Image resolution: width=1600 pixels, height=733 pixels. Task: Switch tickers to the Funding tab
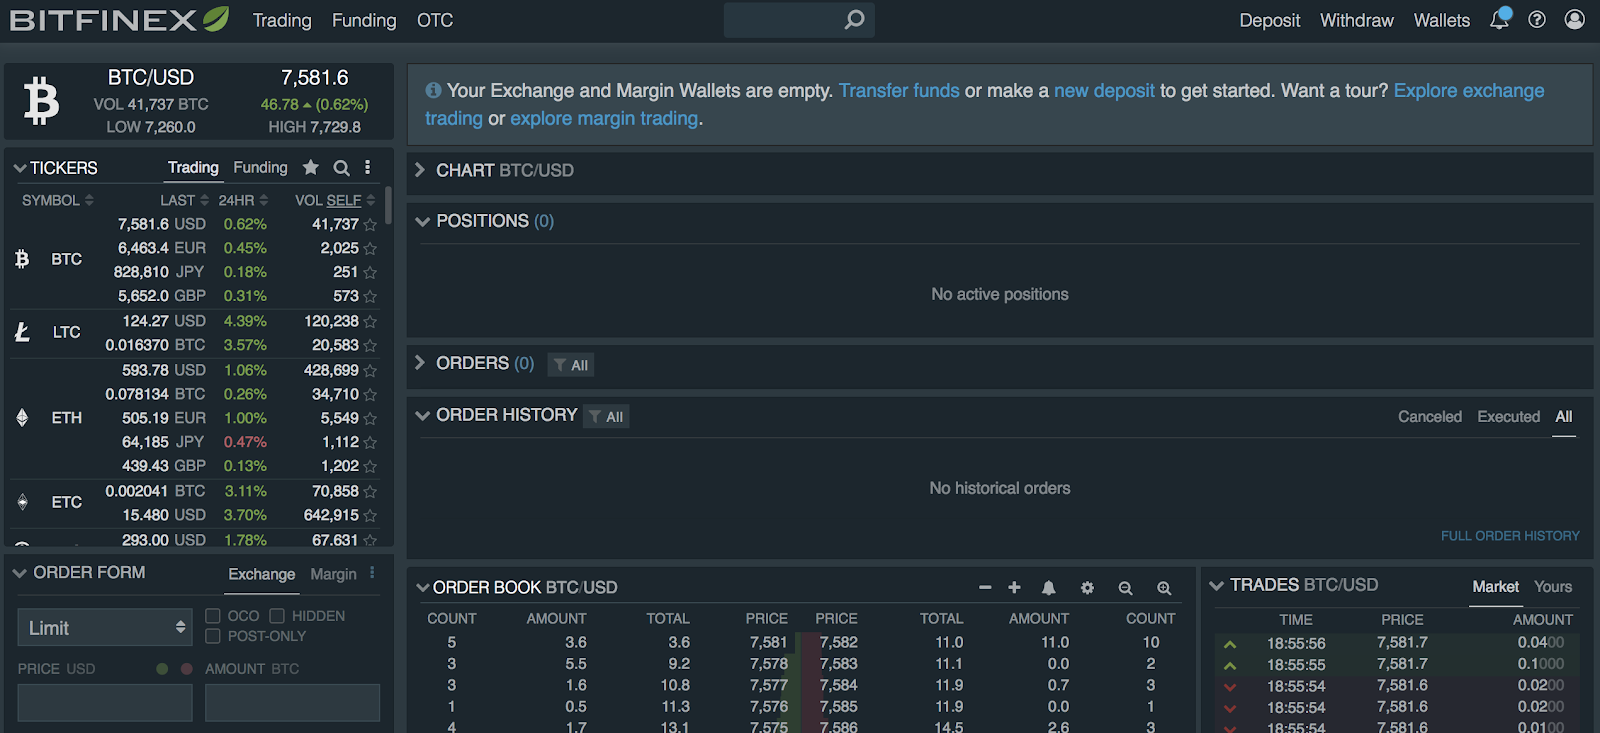(x=260, y=167)
